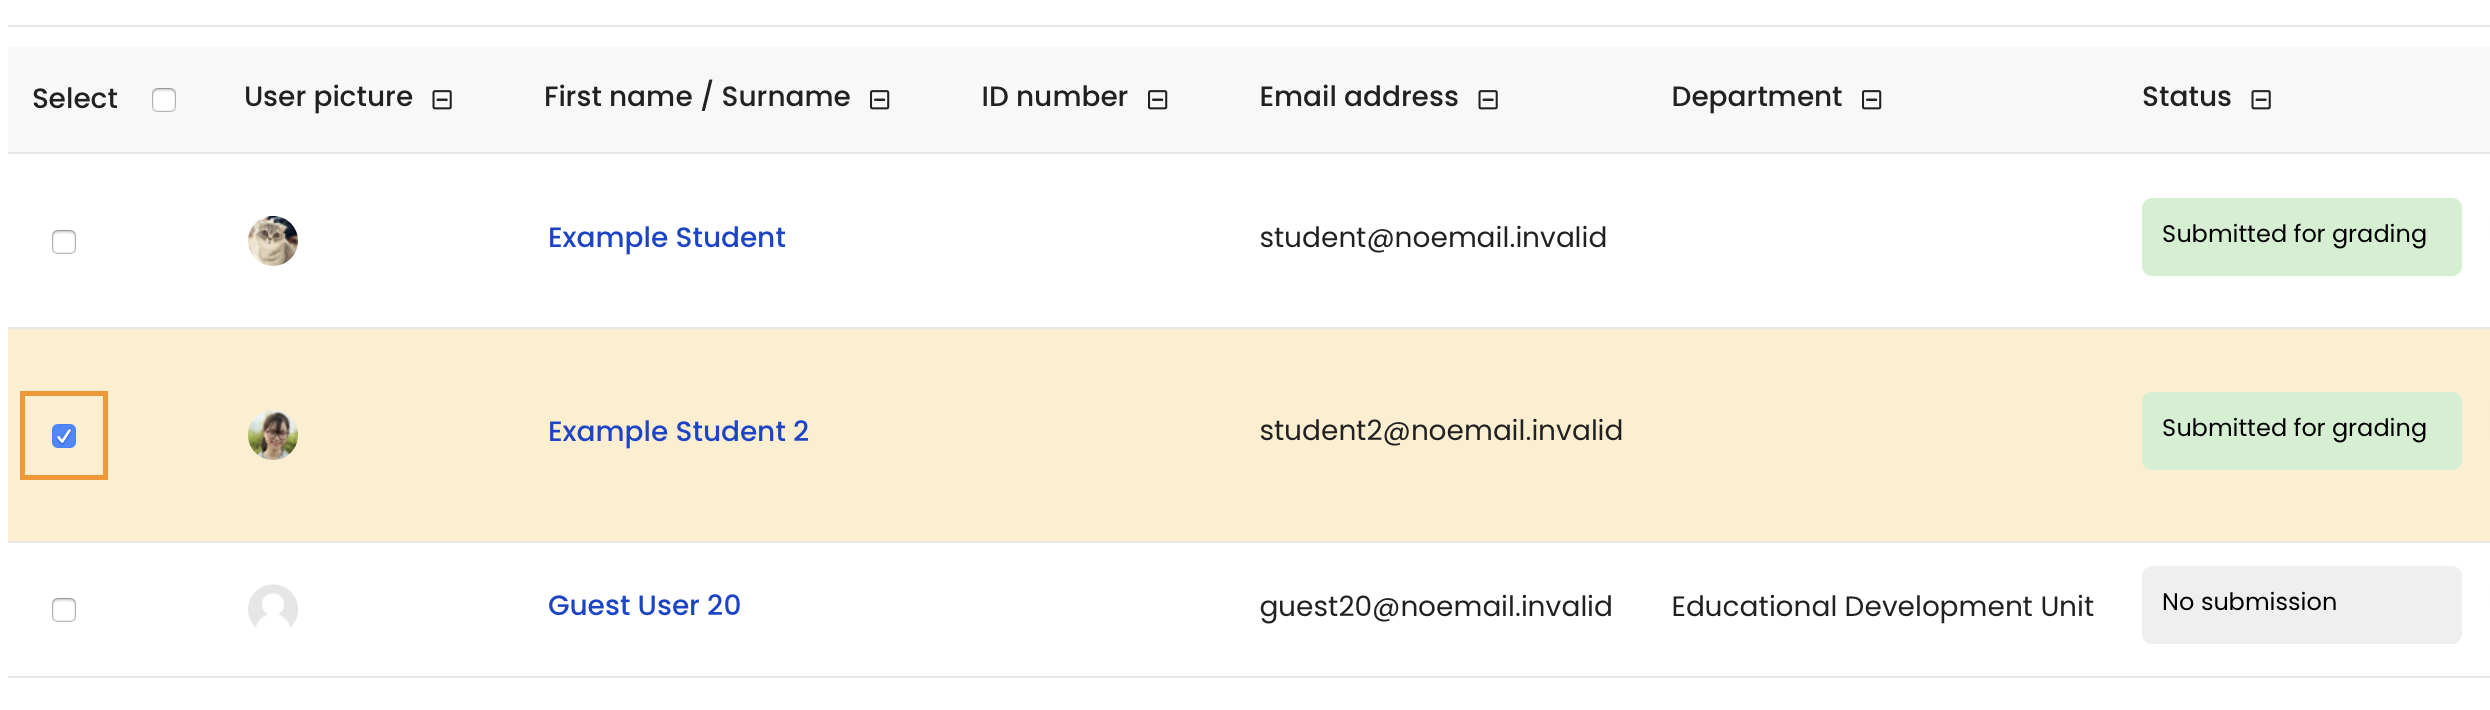Sort by the Surname header
The width and height of the screenshot is (2490, 710).
point(786,96)
